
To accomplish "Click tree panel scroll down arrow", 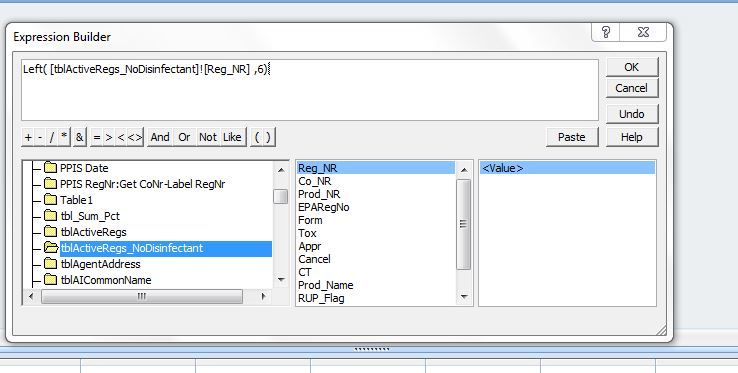I will click(281, 280).
